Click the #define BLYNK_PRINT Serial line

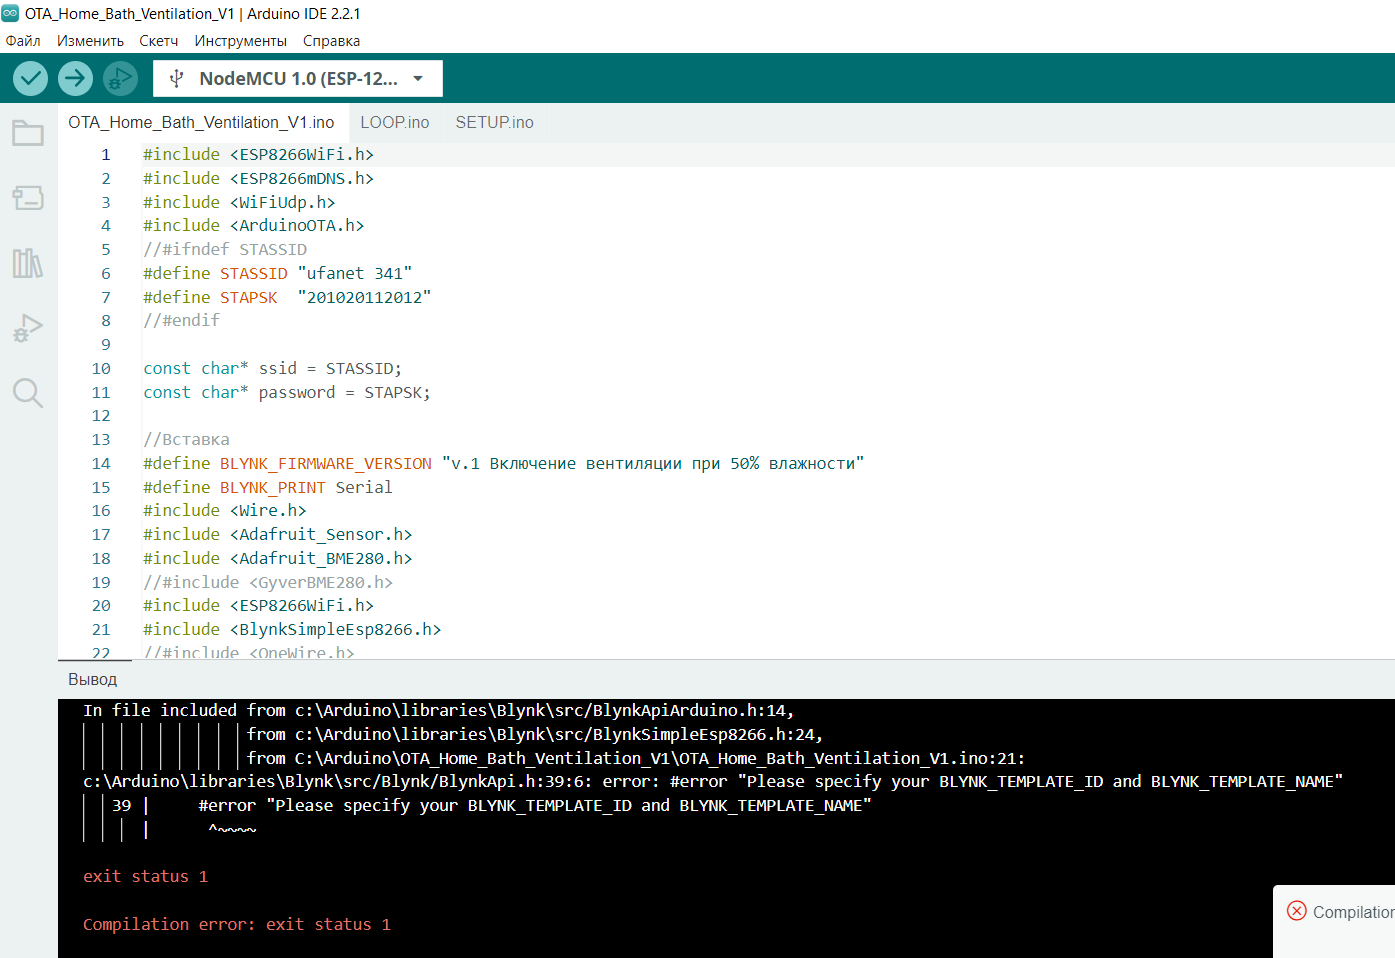(268, 487)
